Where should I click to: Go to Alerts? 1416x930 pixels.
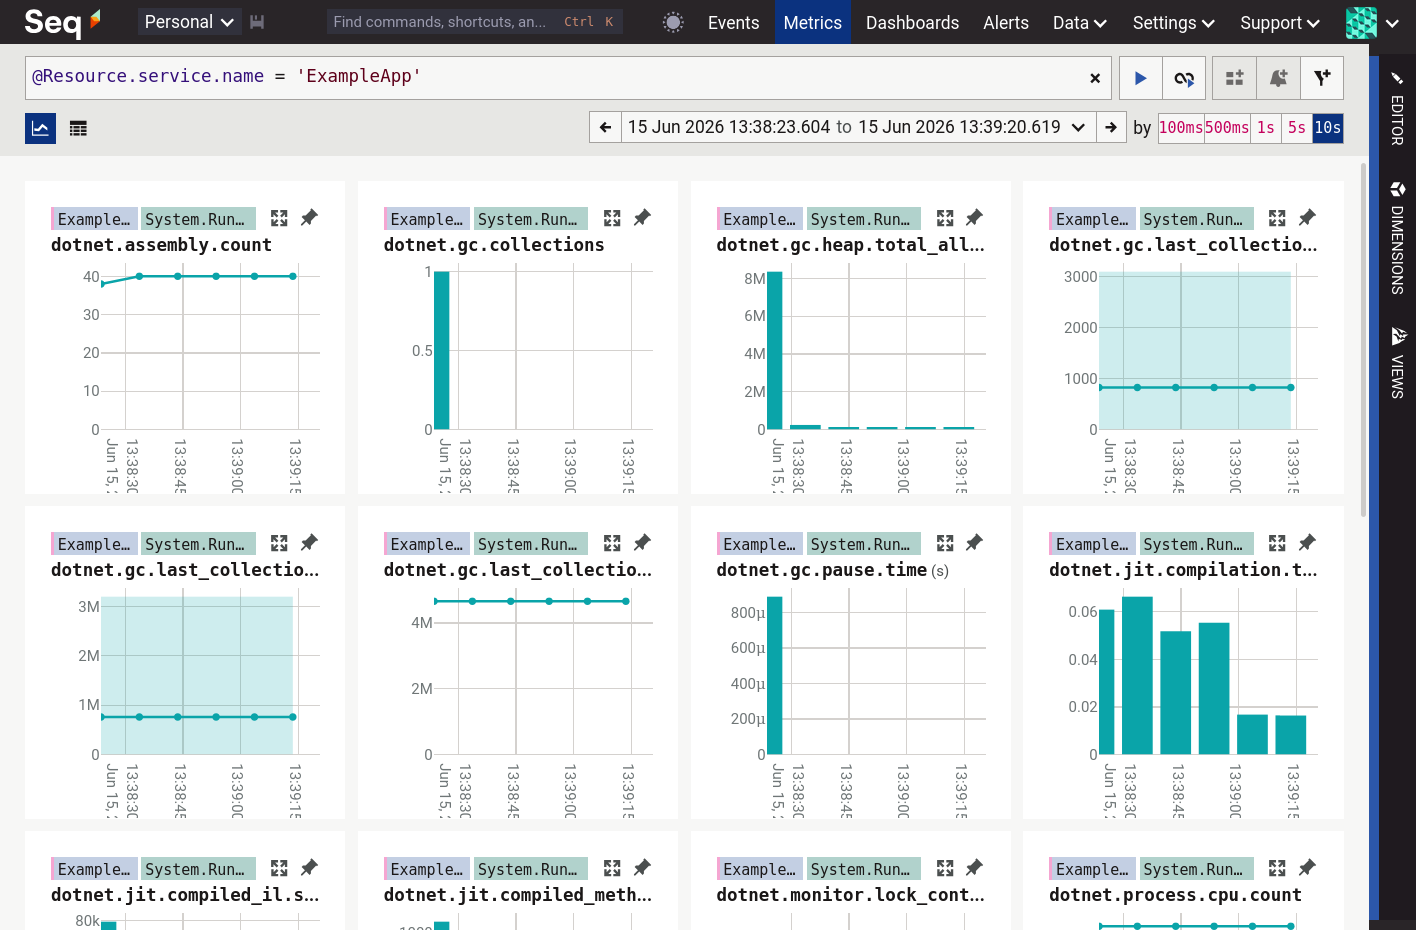1006,22
